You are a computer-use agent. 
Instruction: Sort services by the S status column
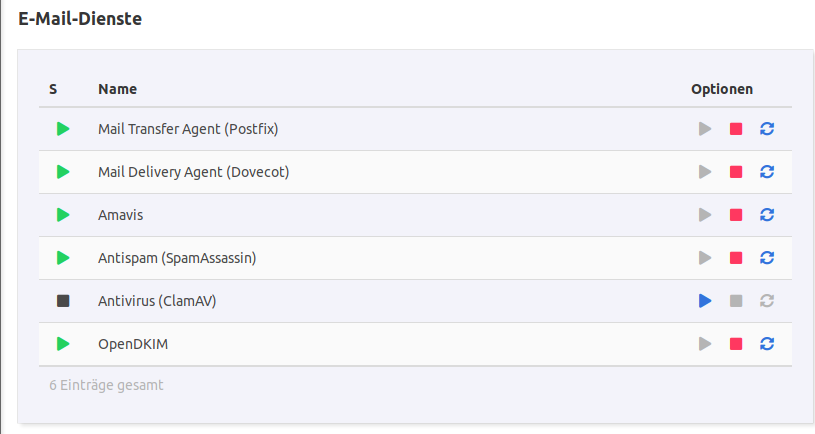53,89
